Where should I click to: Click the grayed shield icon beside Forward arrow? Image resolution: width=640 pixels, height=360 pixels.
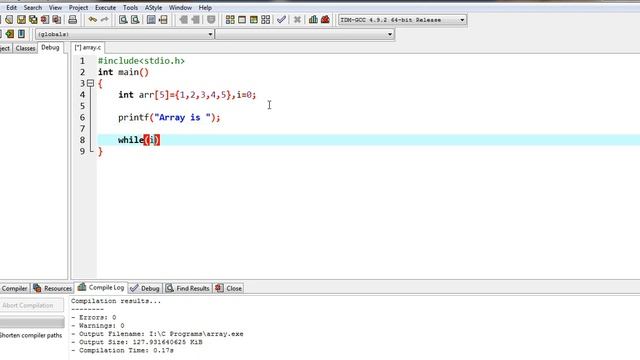point(211,20)
